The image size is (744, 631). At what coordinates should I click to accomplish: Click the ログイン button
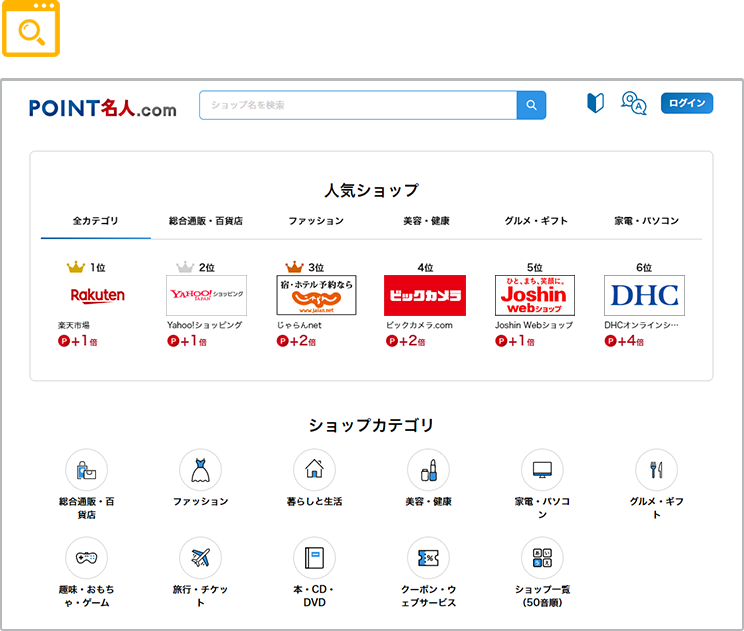pyautogui.click(x=687, y=103)
